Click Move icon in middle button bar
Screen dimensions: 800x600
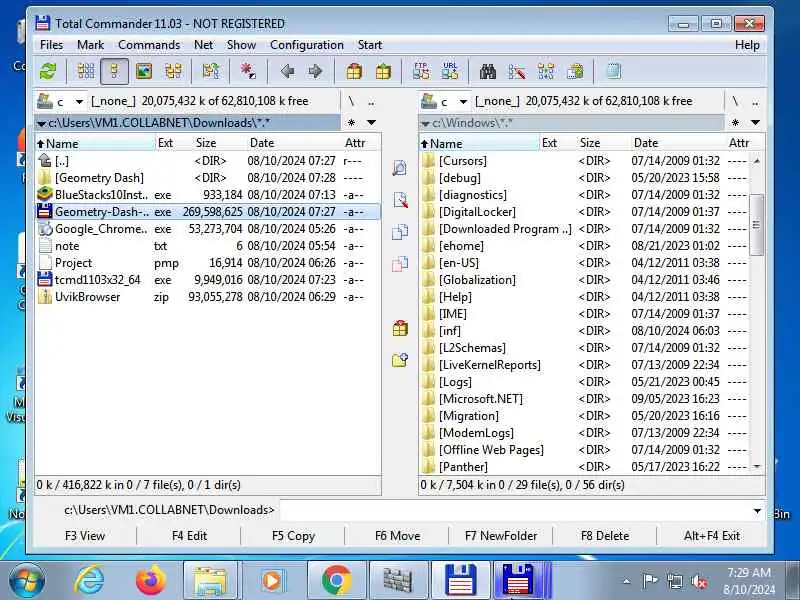point(400,264)
